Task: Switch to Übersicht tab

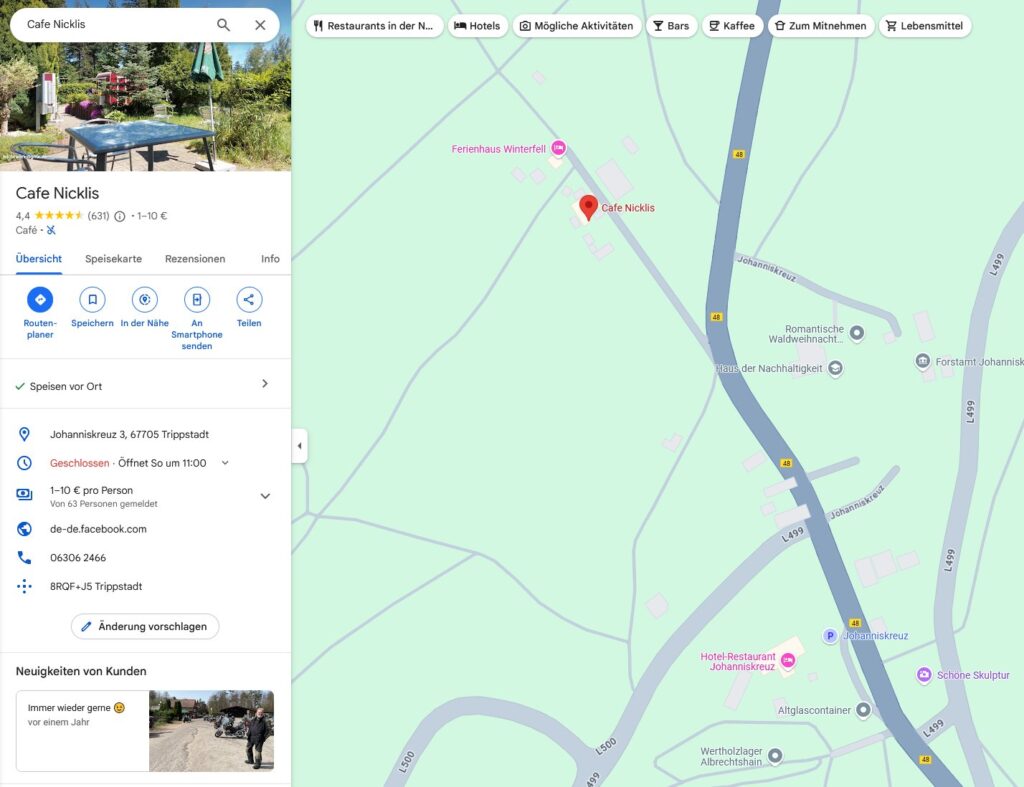Action: point(39,259)
